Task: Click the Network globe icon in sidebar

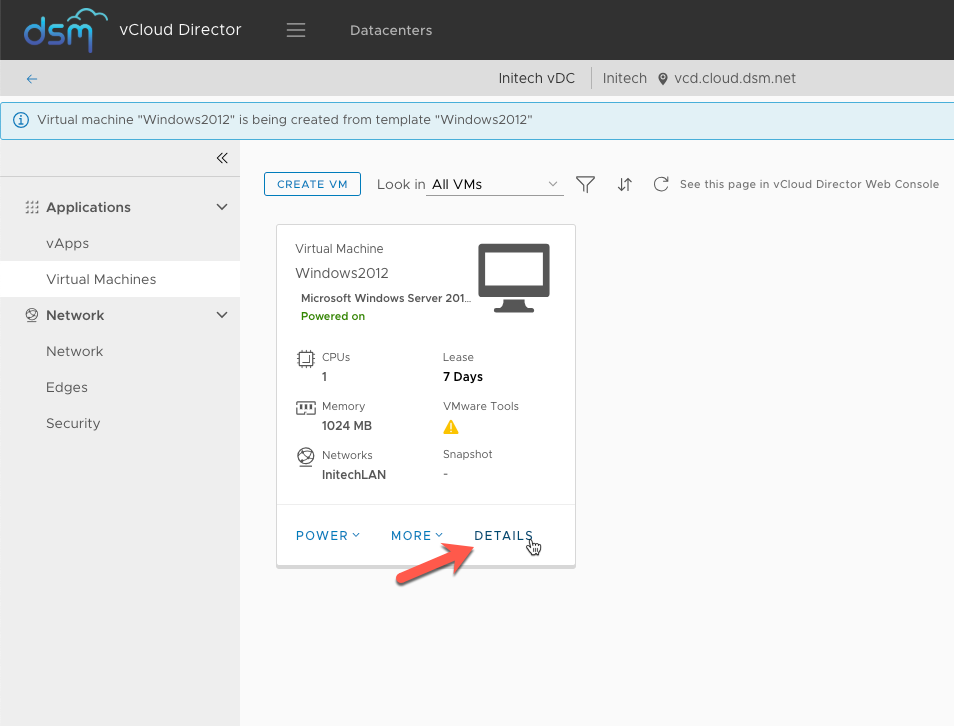Action: coord(32,315)
